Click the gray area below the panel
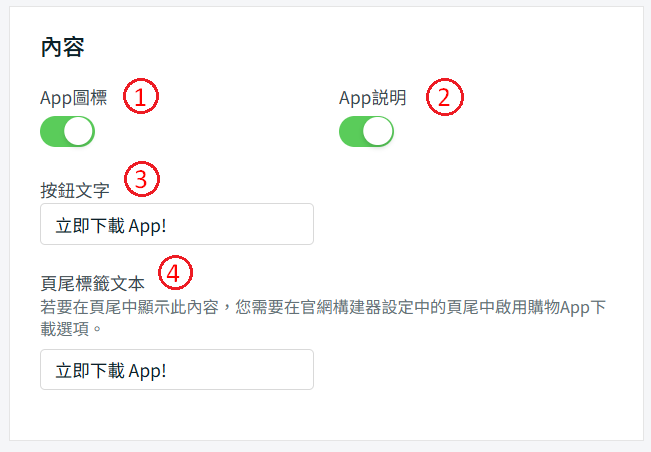The image size is (651, 452). 325,446
